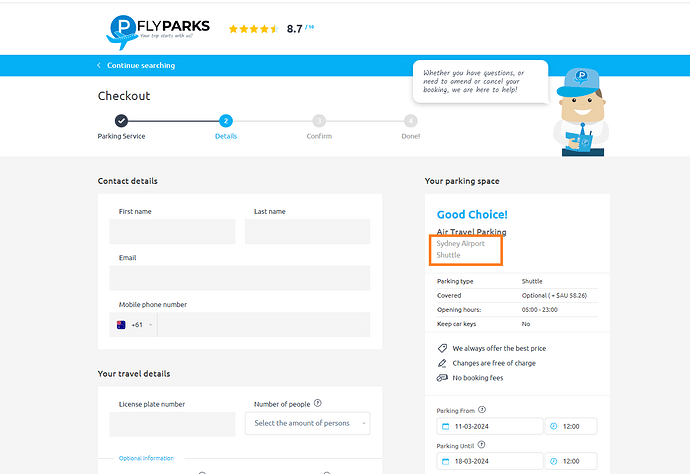
Task: Select the Done step circle
Action: (411, 121)
